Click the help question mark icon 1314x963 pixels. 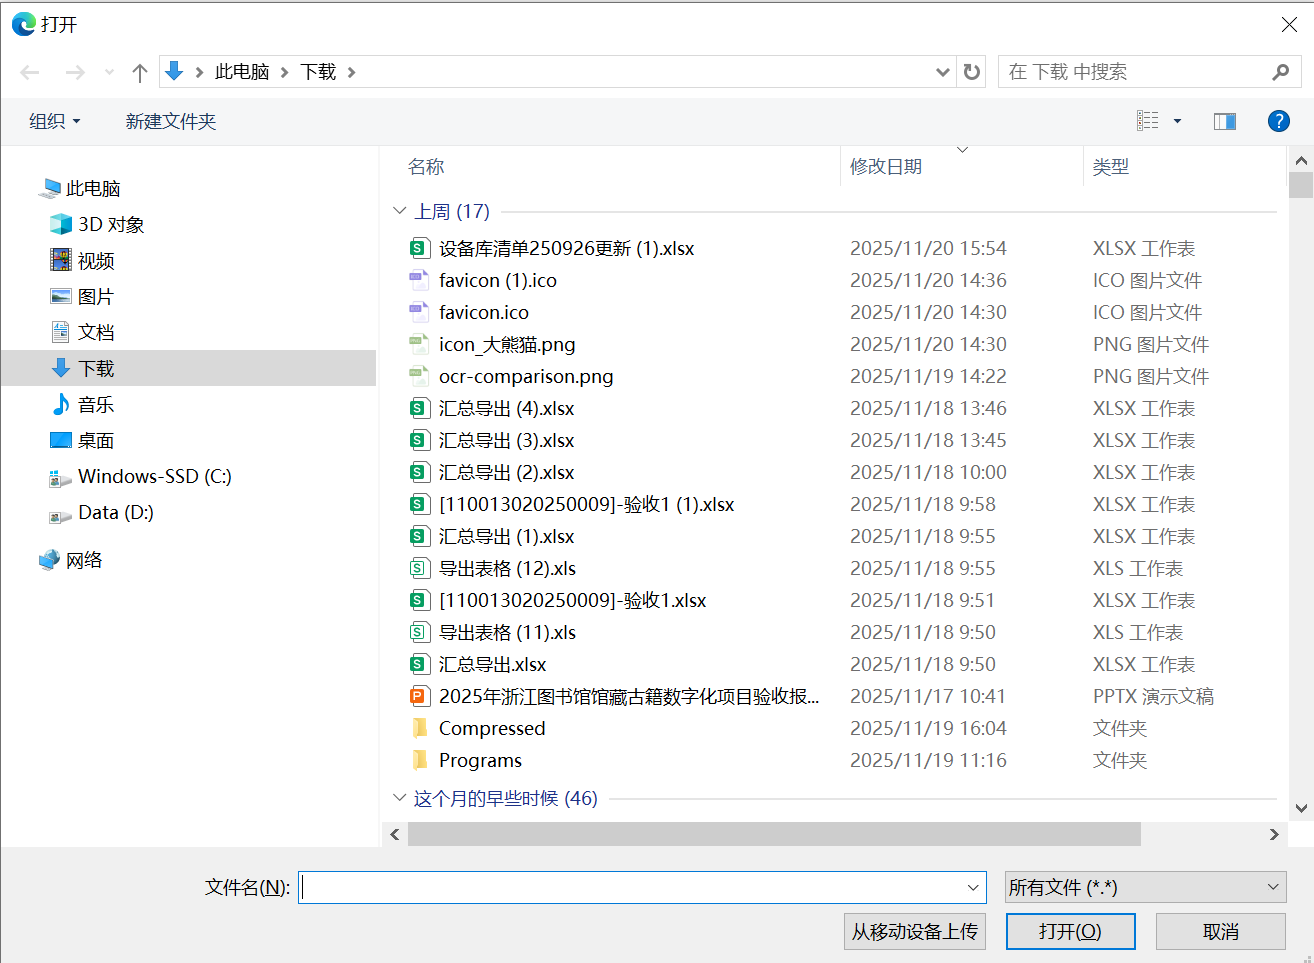[1278, 121]
